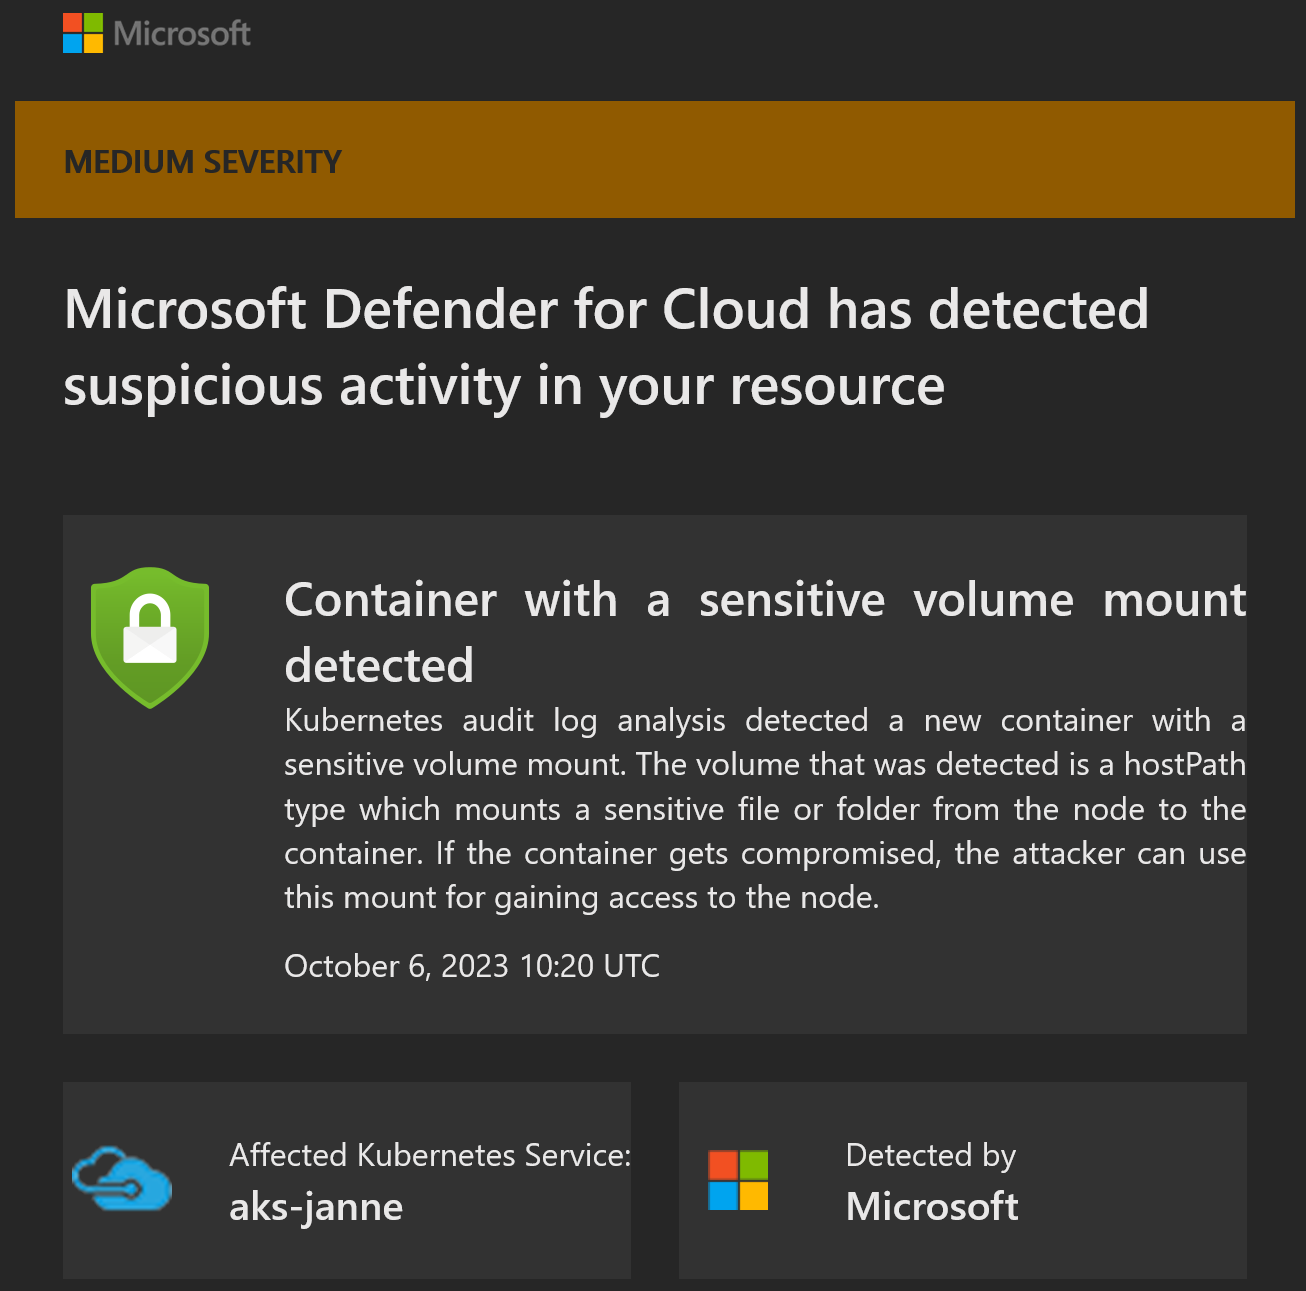Open 'Container with a sensitive volume mount' title

click(765, 600)
